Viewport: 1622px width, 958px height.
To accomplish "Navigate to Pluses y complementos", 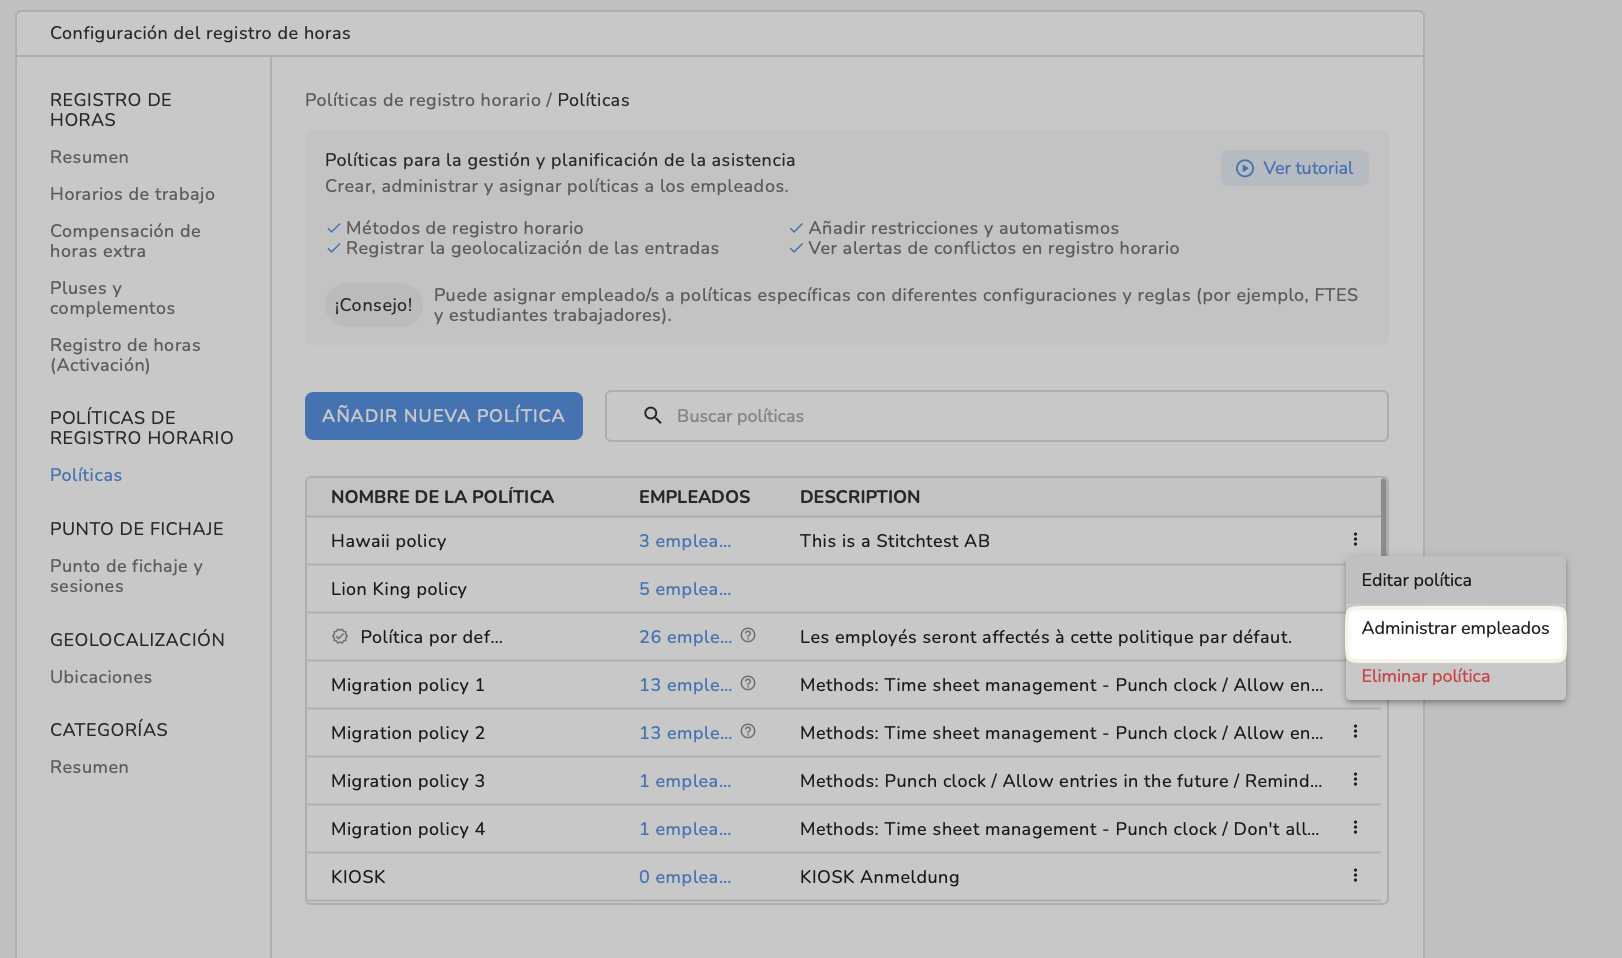I will coord(112,298).
